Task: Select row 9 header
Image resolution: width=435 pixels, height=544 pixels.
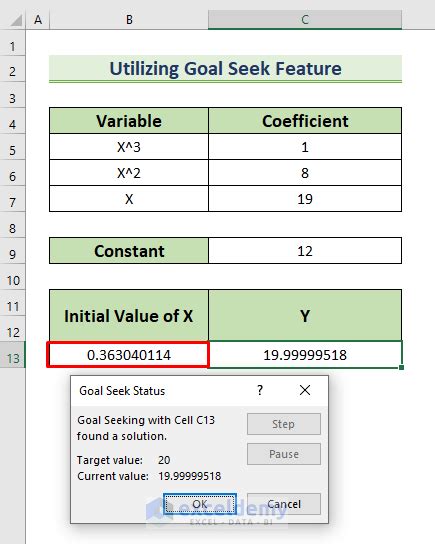Action: coord(13,254)
